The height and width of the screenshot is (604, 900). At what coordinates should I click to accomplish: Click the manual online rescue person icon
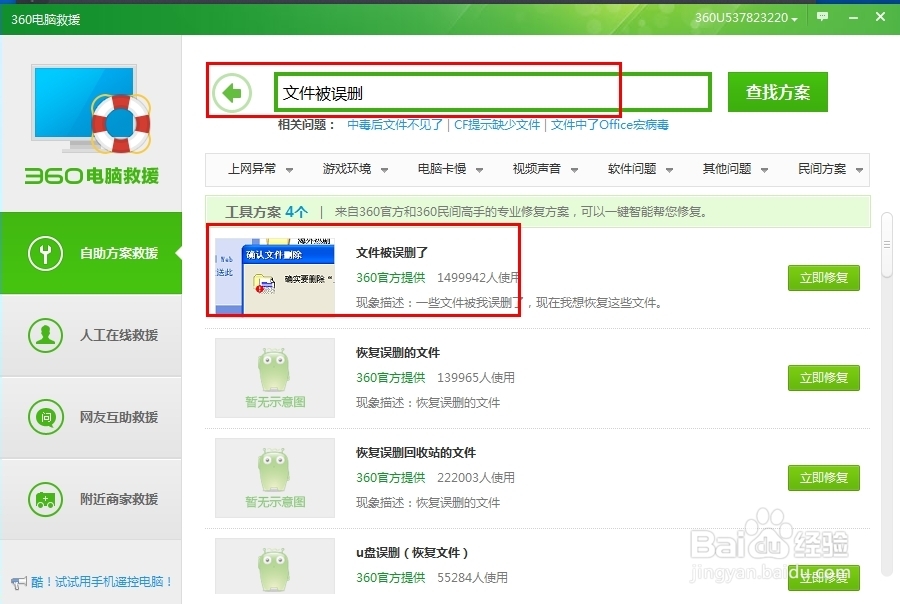pos(45,335)
